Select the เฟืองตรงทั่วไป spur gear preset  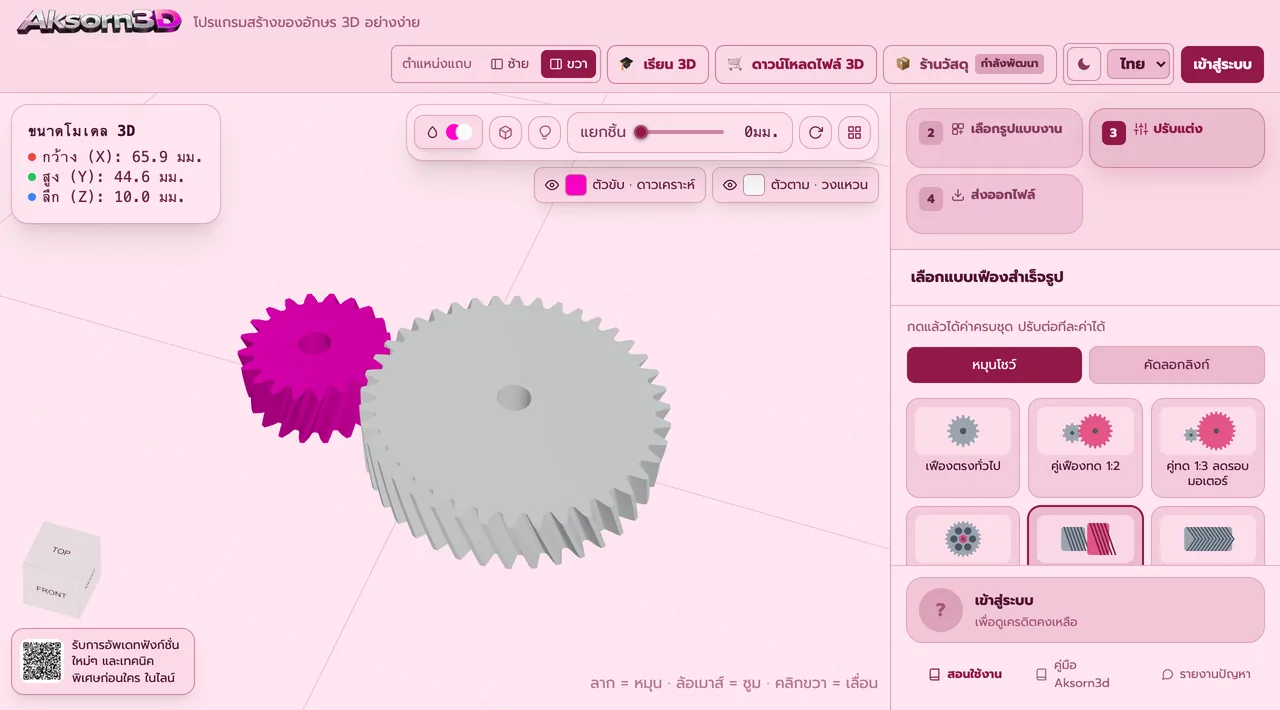(963, 448)
